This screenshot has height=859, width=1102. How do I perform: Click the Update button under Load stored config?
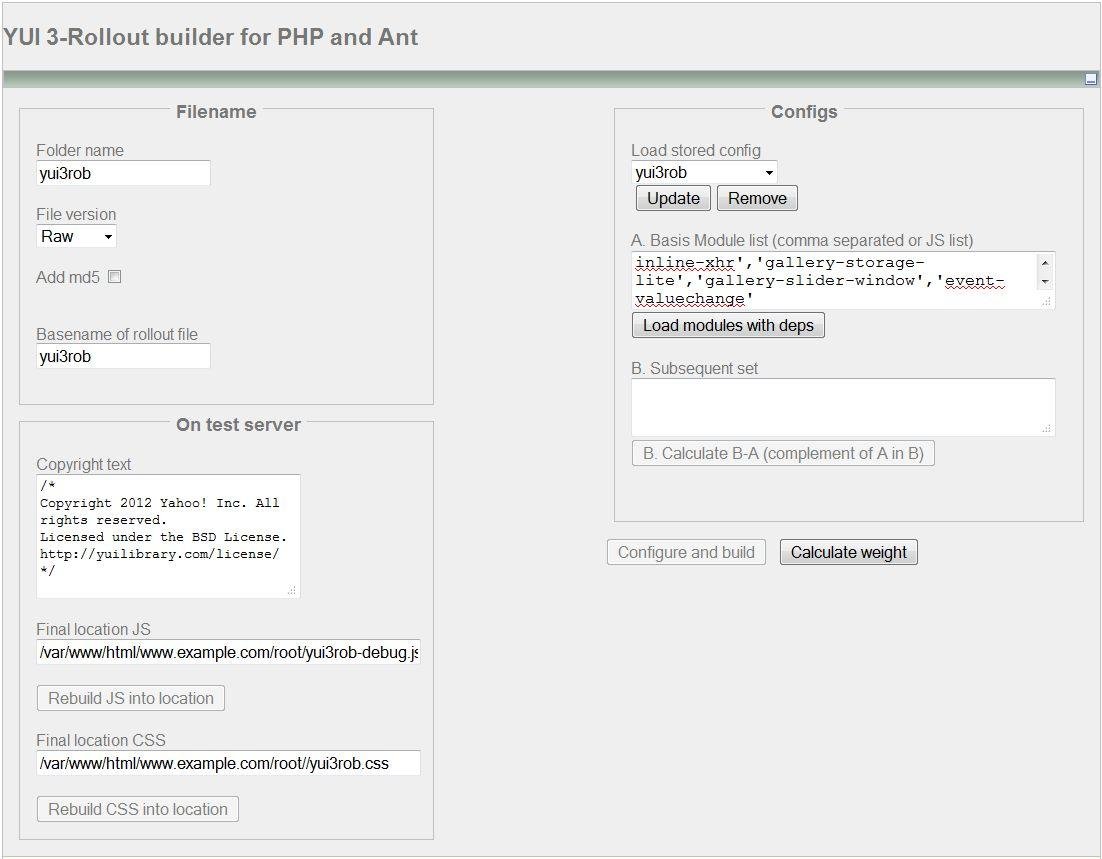click(x=672, y=198)
